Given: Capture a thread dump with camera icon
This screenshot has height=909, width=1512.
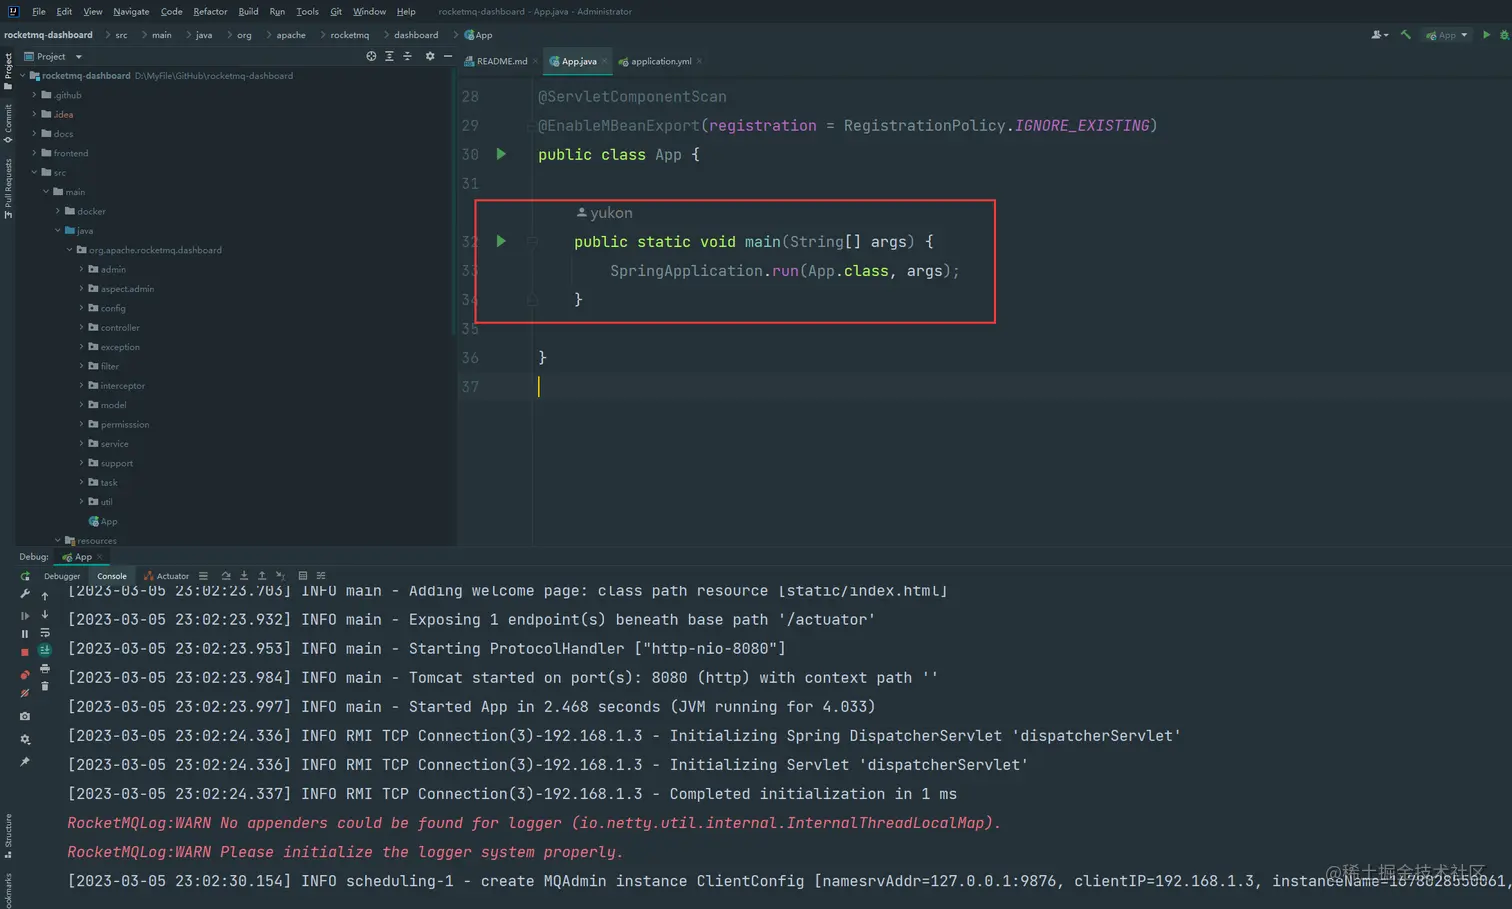Looking at the screenshot, I should (x=25, y=716).
